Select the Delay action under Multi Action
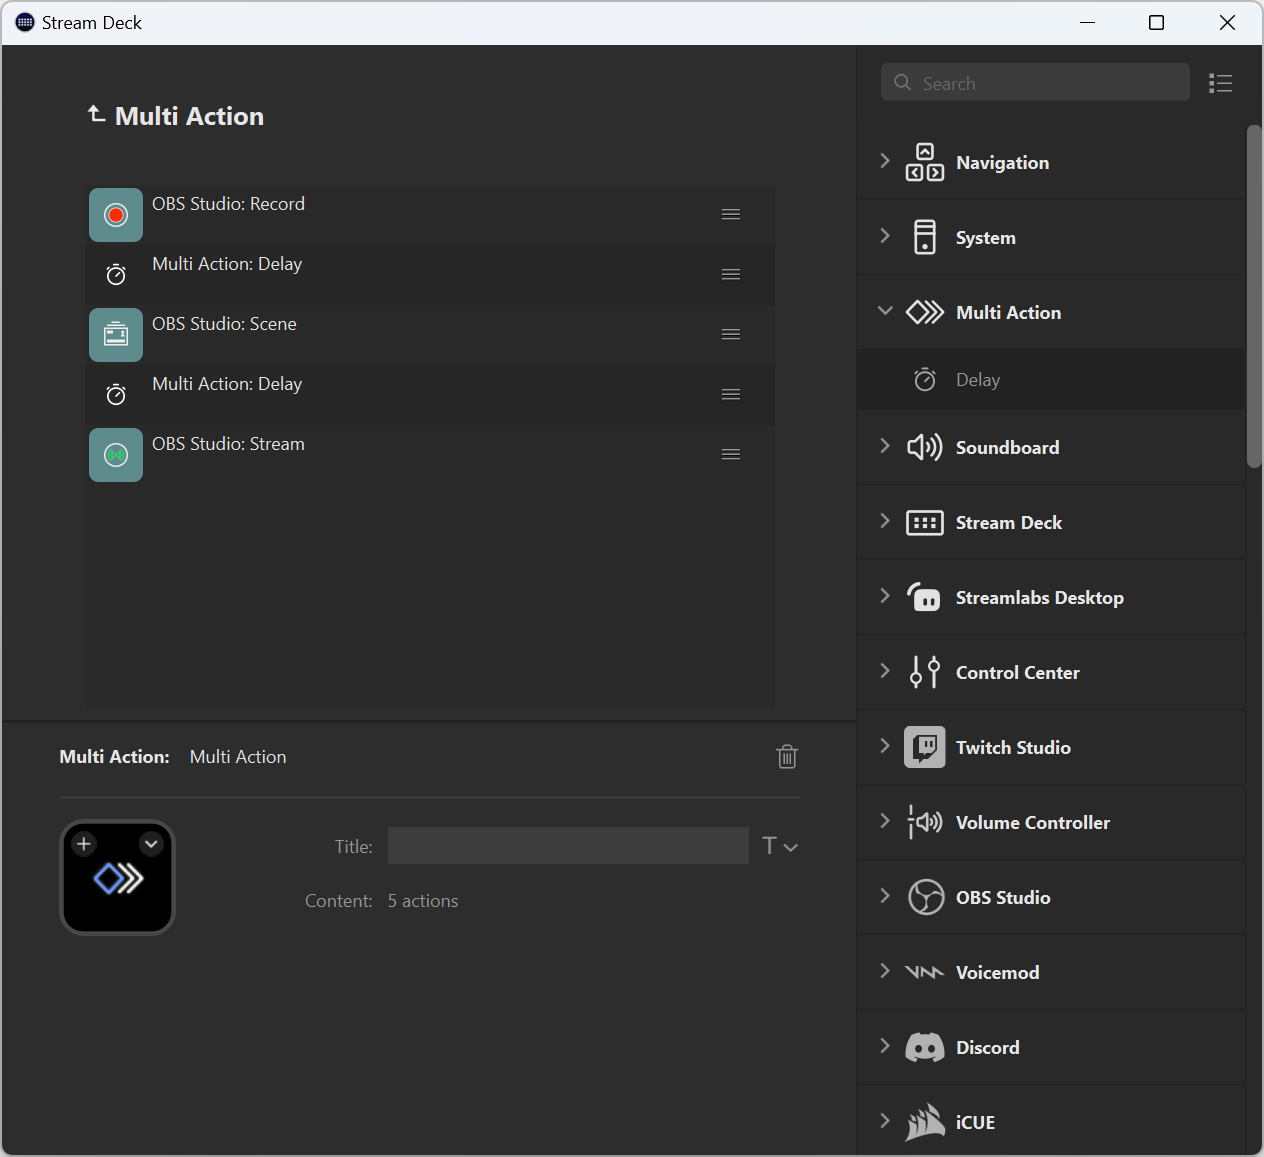Screen dimensions: 1264x1157 coord(1051,380)
